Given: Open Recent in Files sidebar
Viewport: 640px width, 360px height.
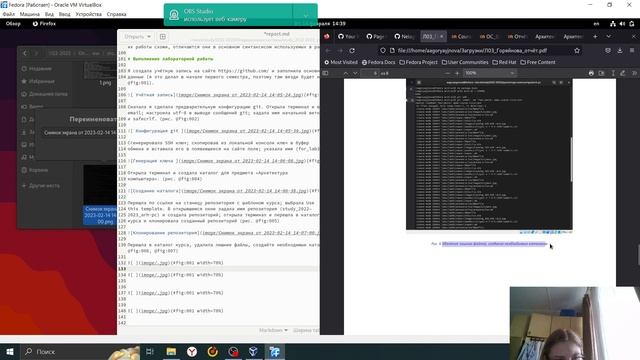Looking at the screenshot, I should coord(38,69).
